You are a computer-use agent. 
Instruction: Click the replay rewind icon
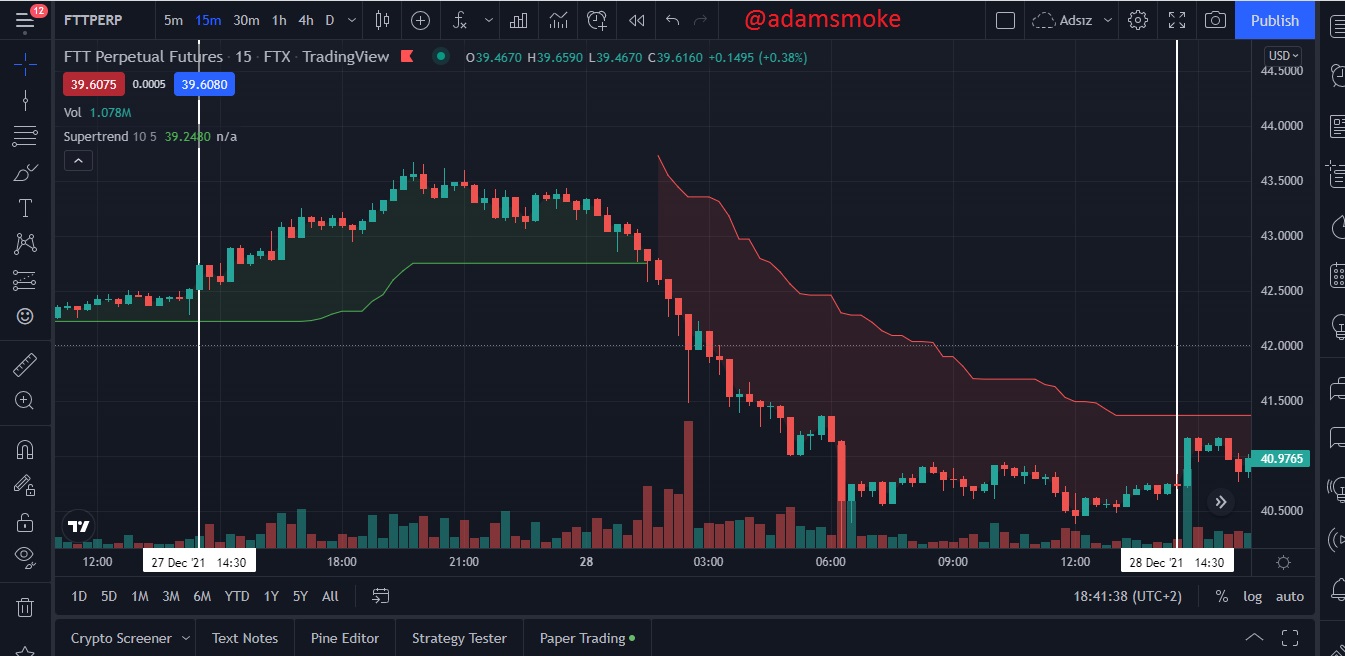click(636, 20)
